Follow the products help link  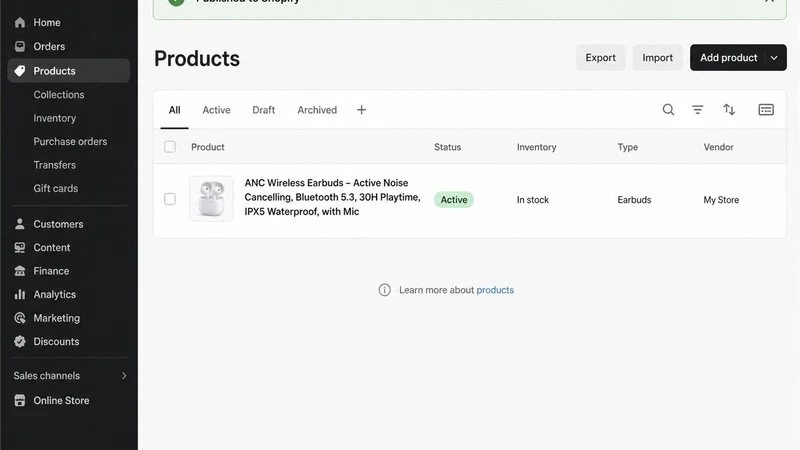click(x=495, y=290)
